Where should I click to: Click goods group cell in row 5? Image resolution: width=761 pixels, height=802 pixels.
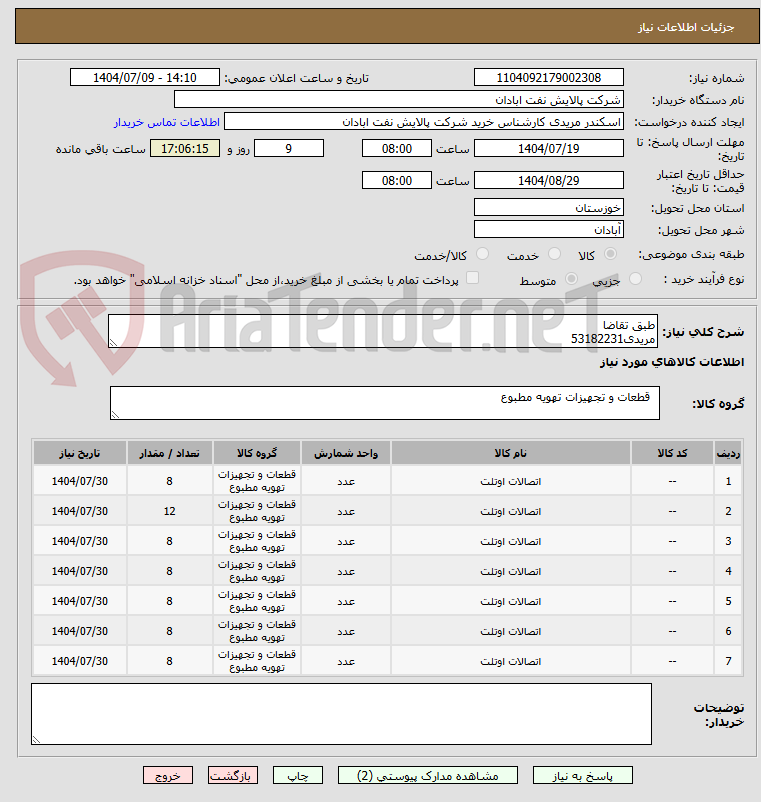click(257, 601)
